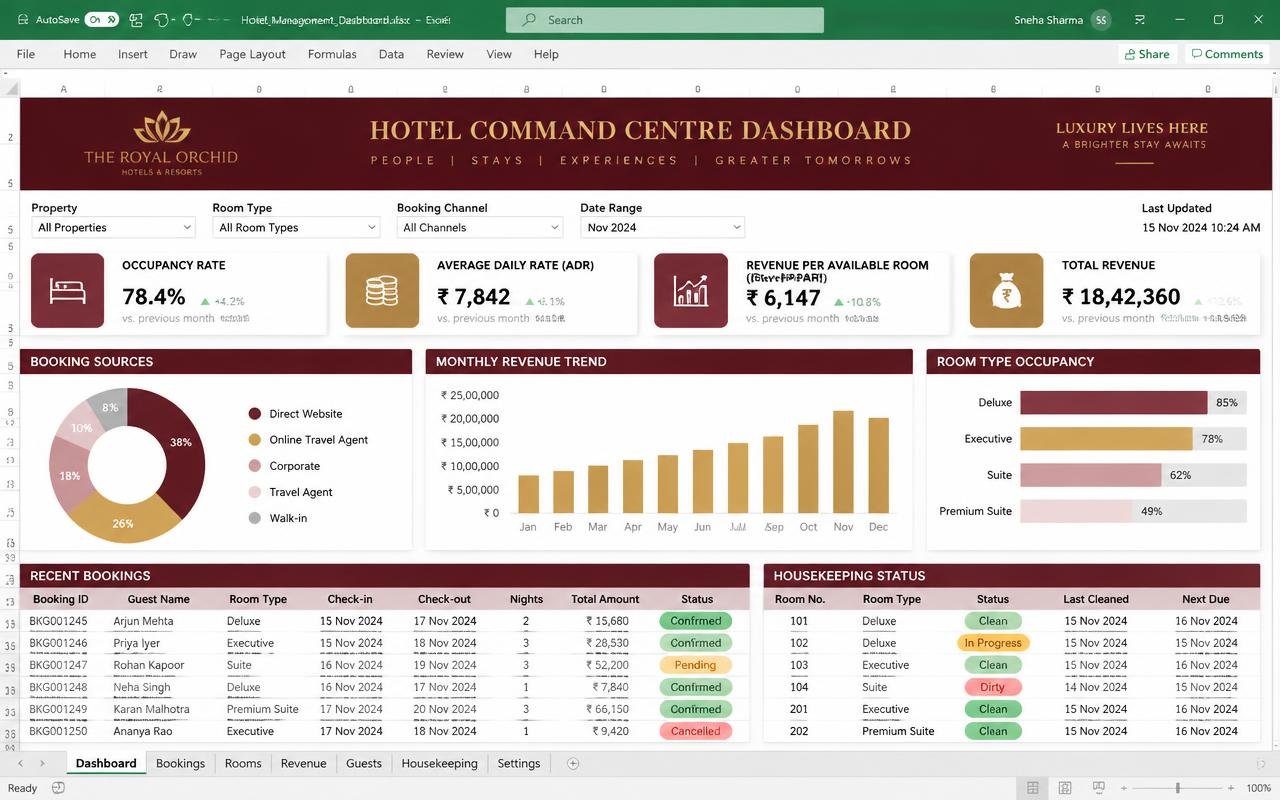Click the Suite 62% occupancy bar

coord(1090,475)
